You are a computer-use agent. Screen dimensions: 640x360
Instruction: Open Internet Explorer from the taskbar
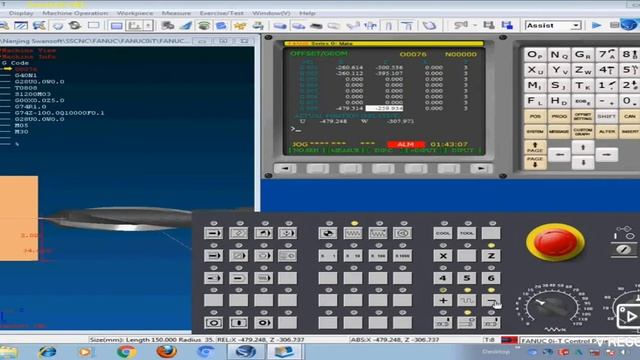tap(47, 351)
